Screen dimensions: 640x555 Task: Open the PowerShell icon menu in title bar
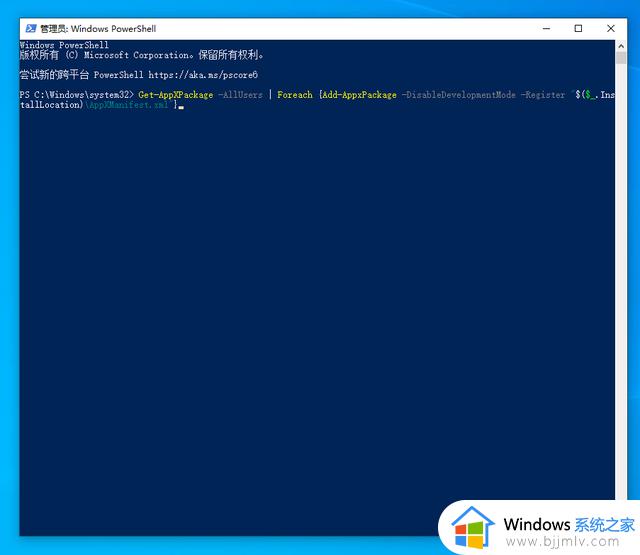point(31,29)
